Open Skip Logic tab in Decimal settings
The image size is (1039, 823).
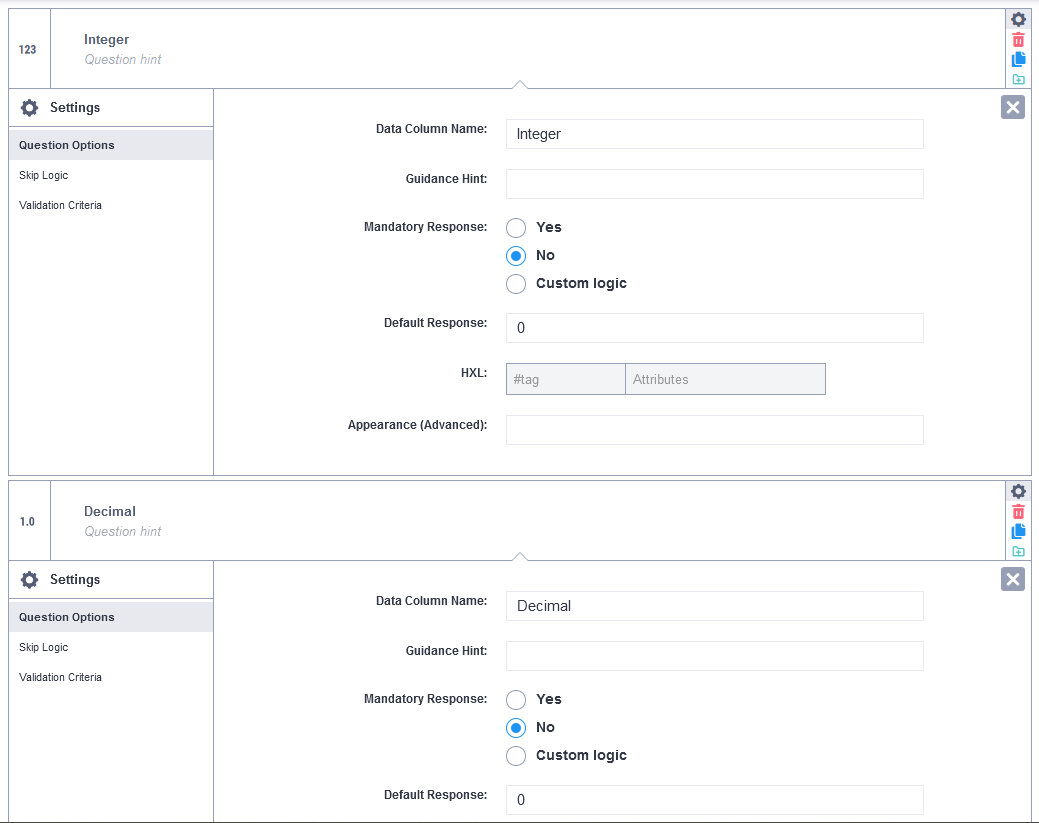[x=44, y=647]
